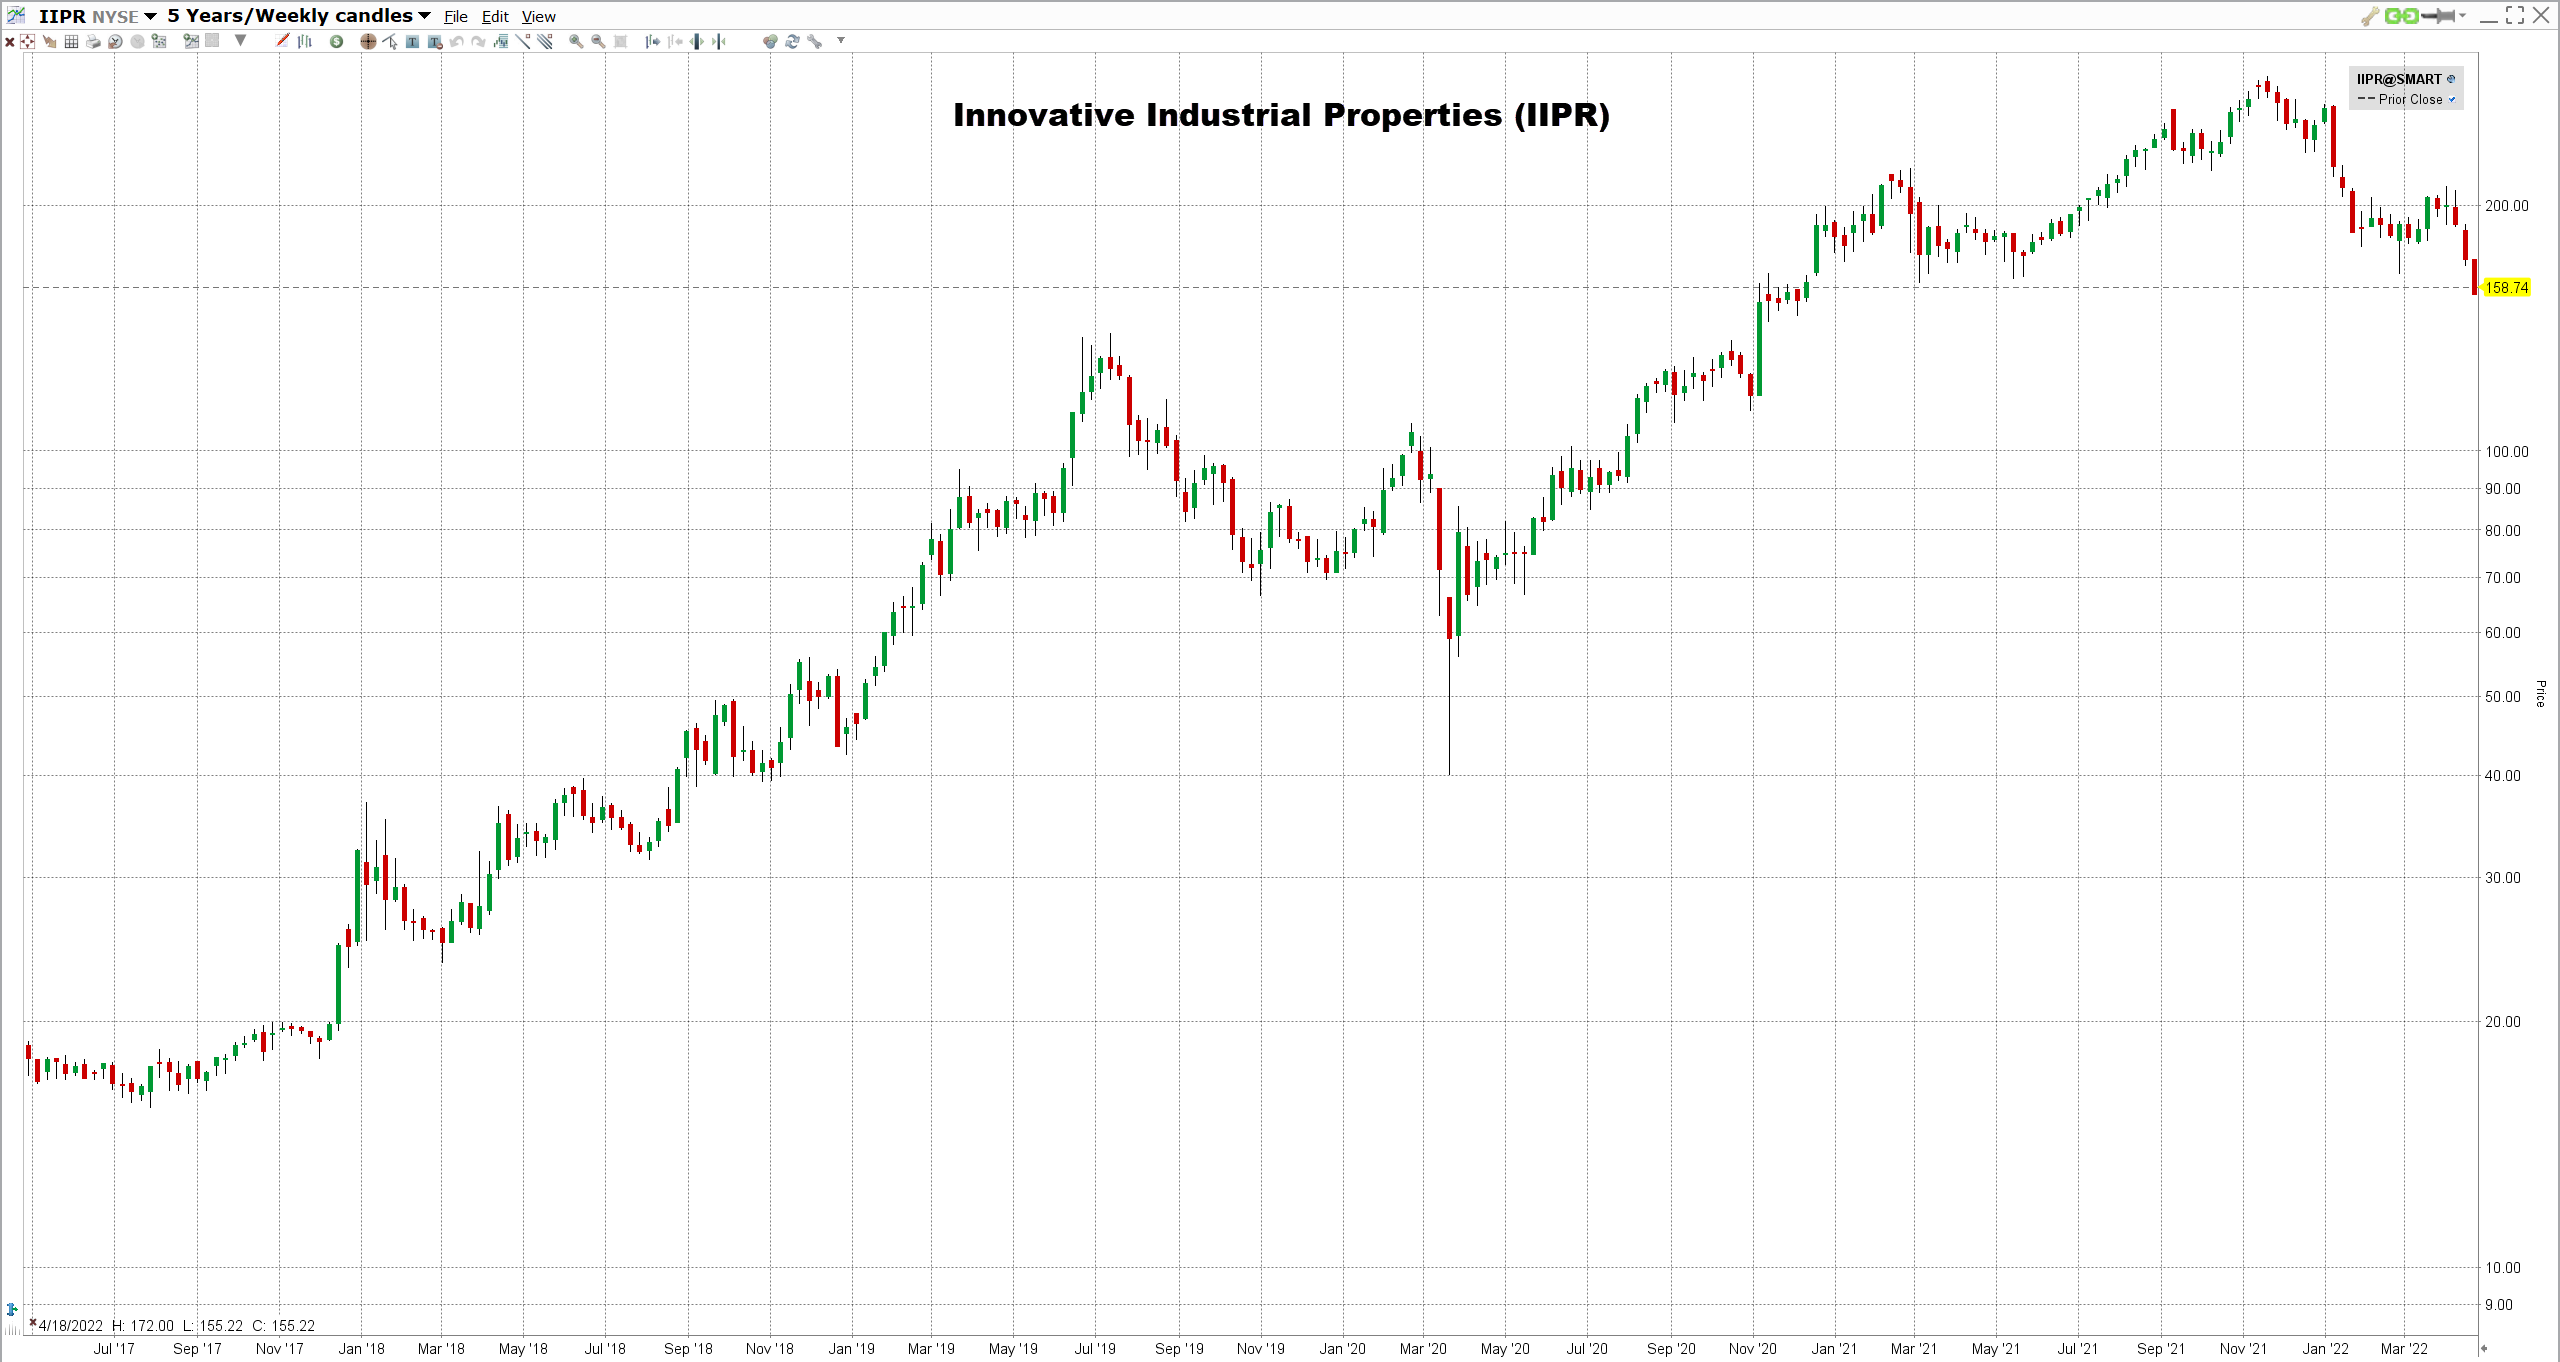Click the small icon beside IIPR@SMART legend
The width and height of the screenshot is (2560, 1362).
tap(2450, 79)
